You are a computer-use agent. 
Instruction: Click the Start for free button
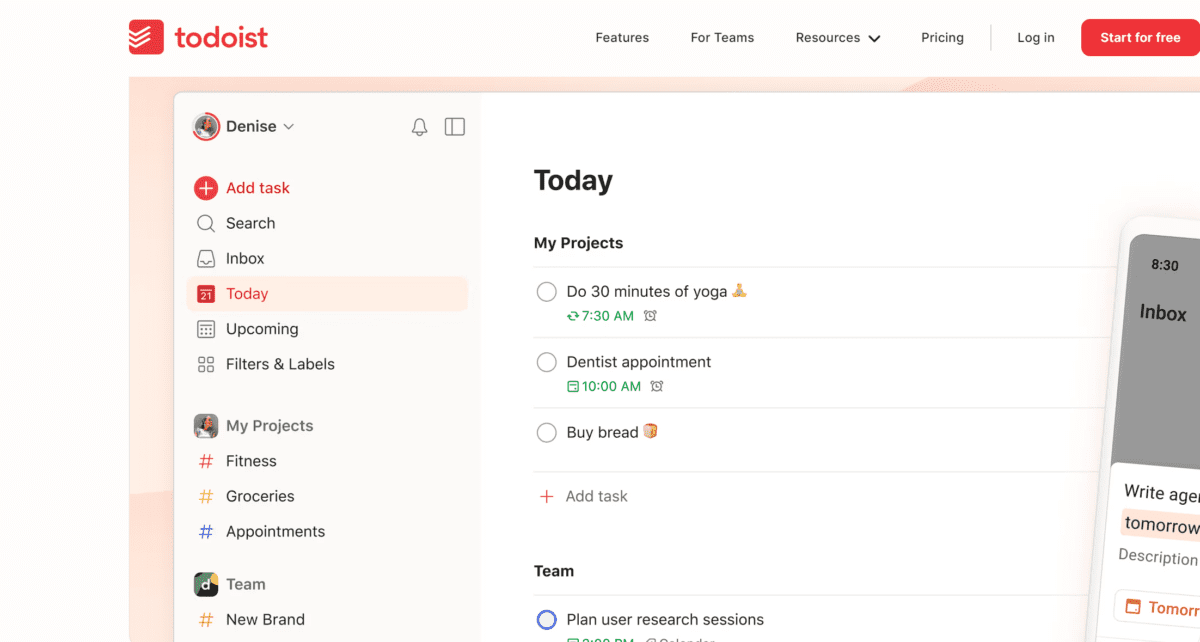coord(1140,38)
